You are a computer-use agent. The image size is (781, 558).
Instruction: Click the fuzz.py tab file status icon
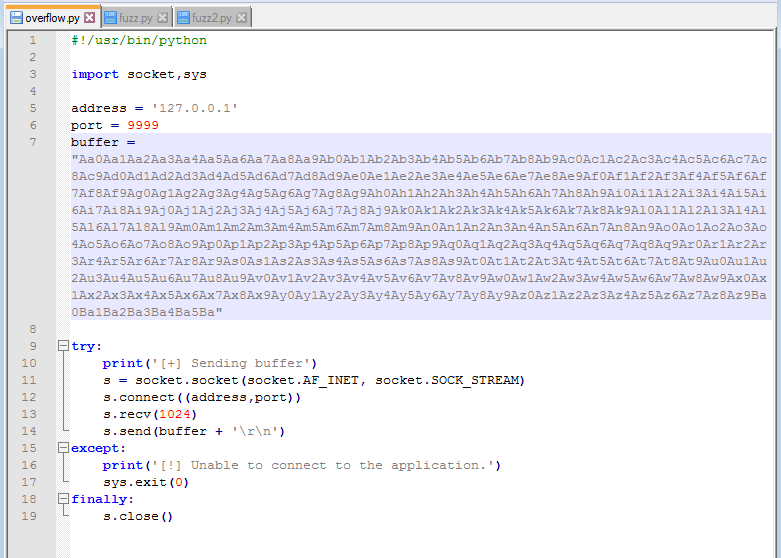[x=110, y=18]
